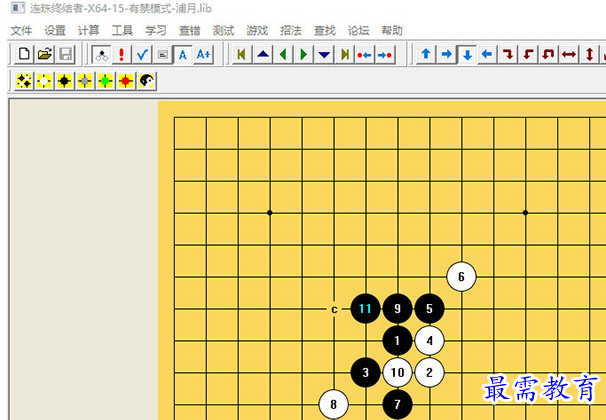Flip board vertically with double arrow
606x420 pixels.
(x=589, y=54)
